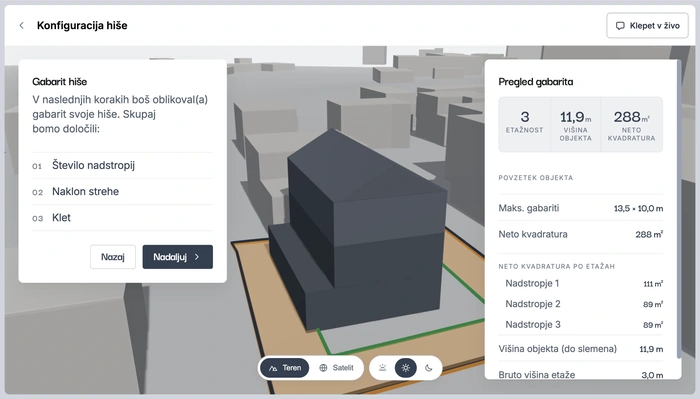Click the Nazaj button
700x399 pixels.
(112, 257)
